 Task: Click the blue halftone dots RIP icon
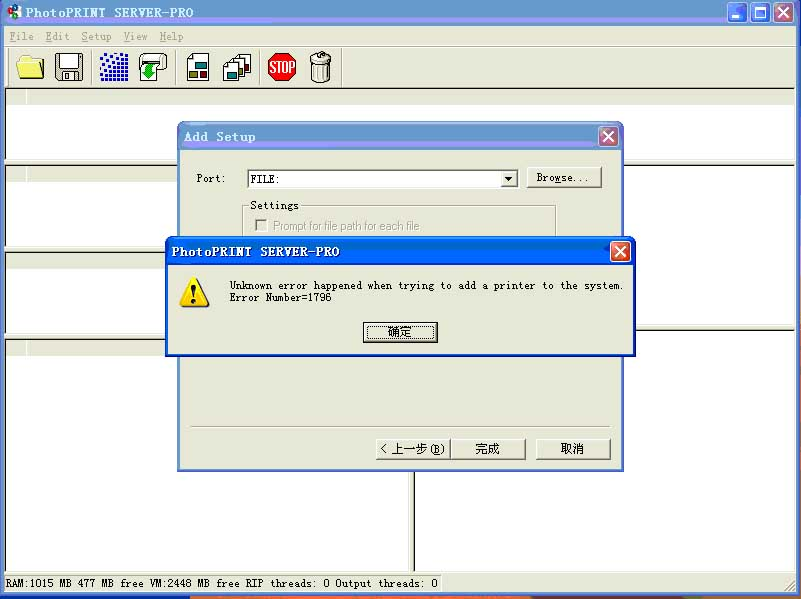point(114,67)
